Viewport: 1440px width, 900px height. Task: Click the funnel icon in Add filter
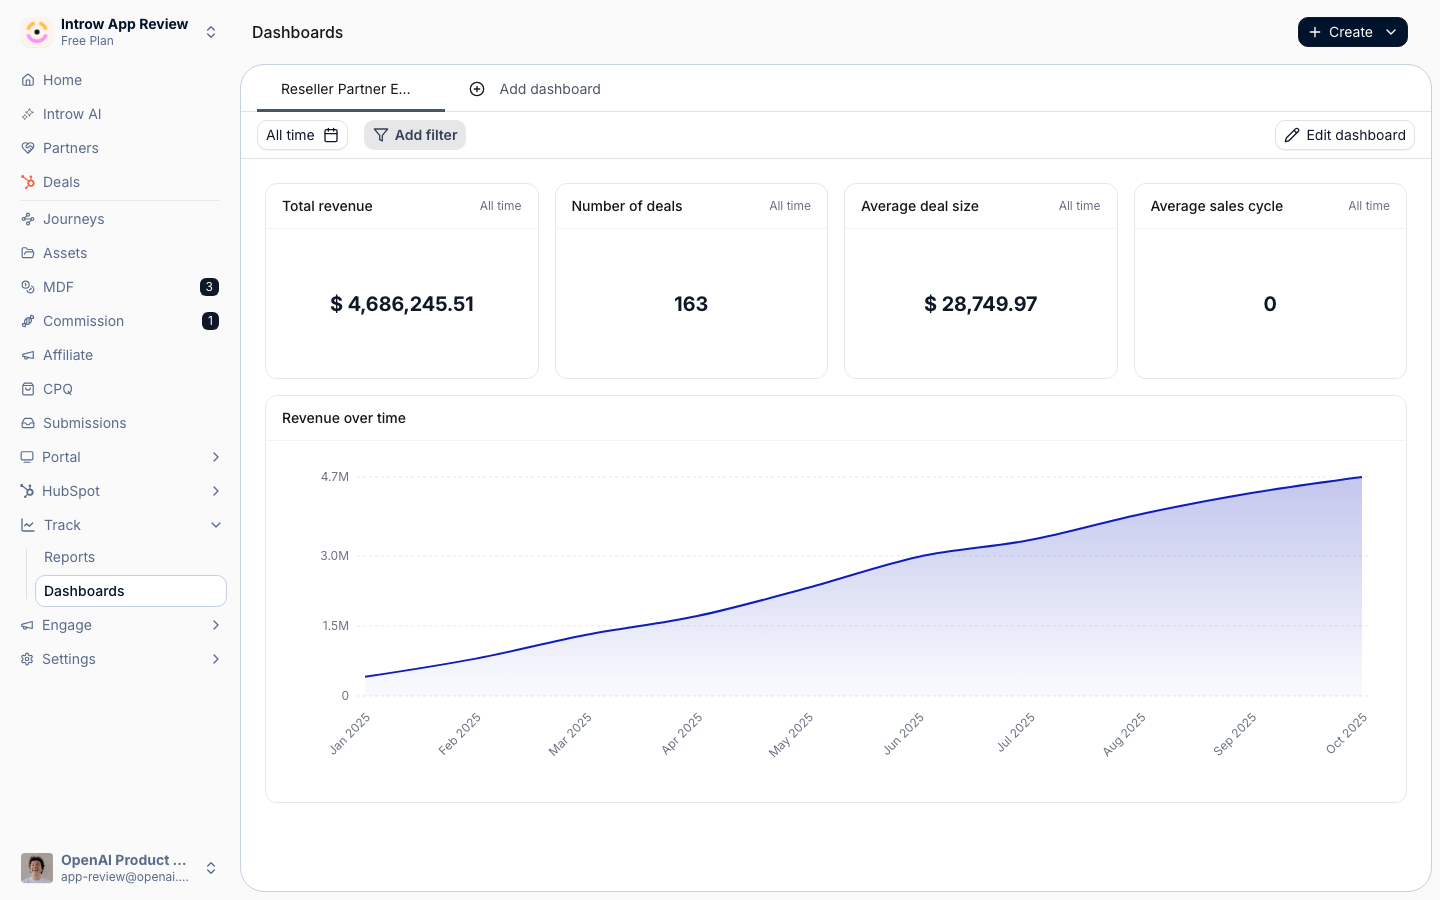point(381,135)
